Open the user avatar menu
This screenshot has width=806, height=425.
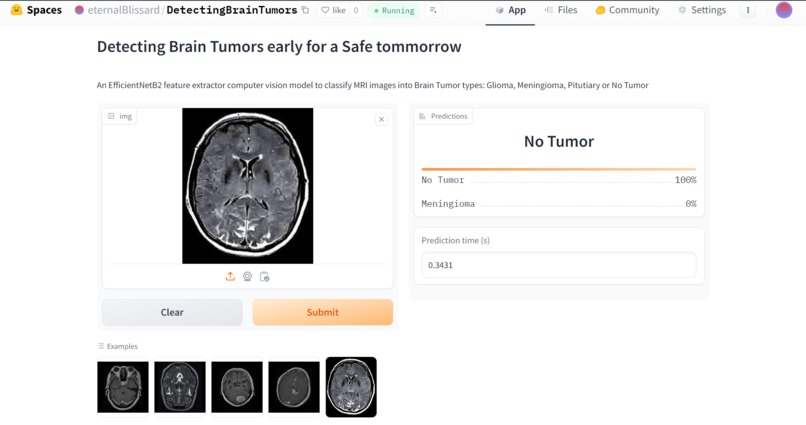click(x=783, y=10)
